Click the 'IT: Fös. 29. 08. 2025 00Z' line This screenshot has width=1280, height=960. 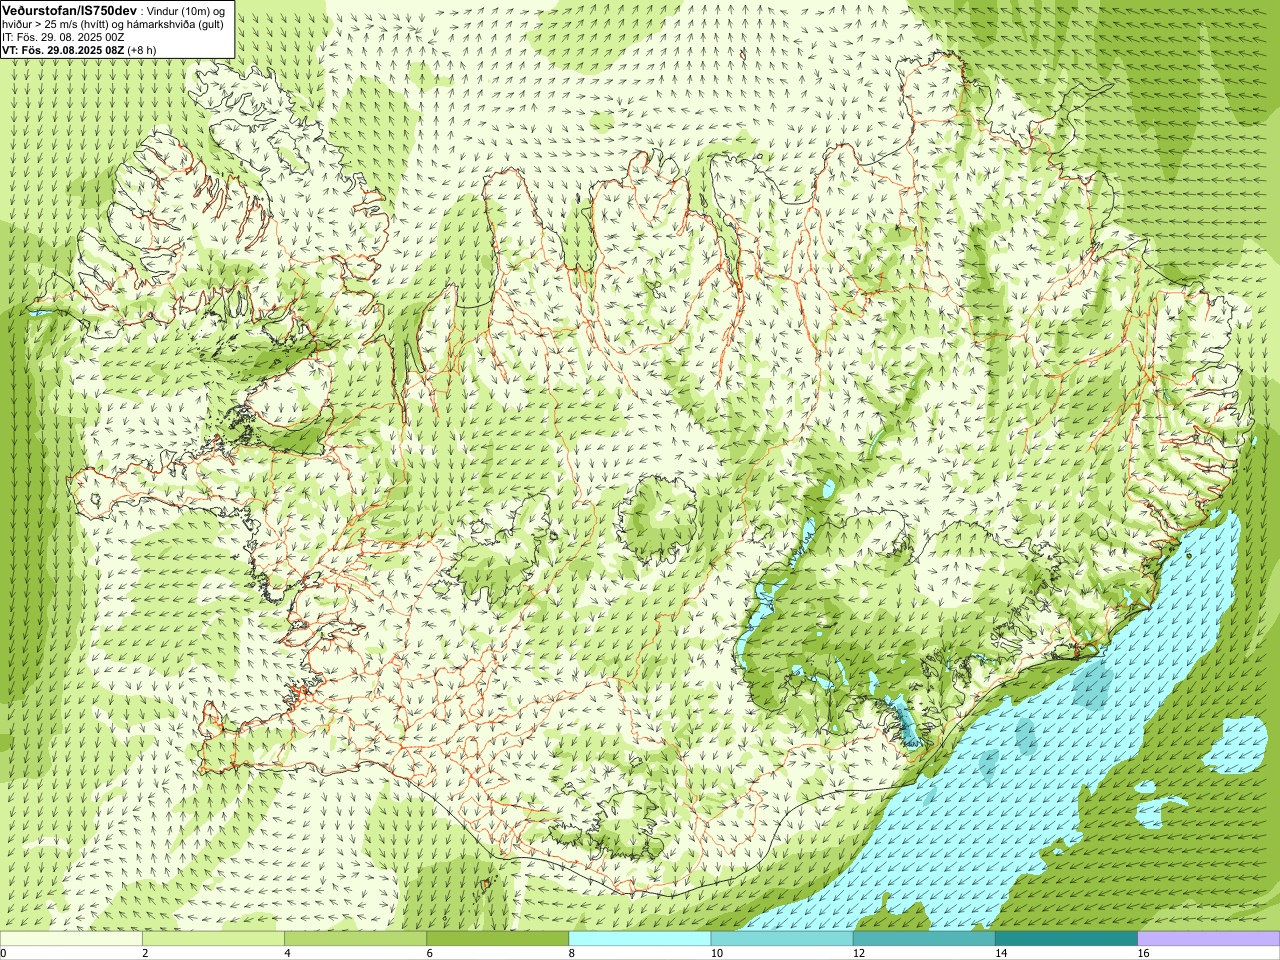tap(63, 37)
